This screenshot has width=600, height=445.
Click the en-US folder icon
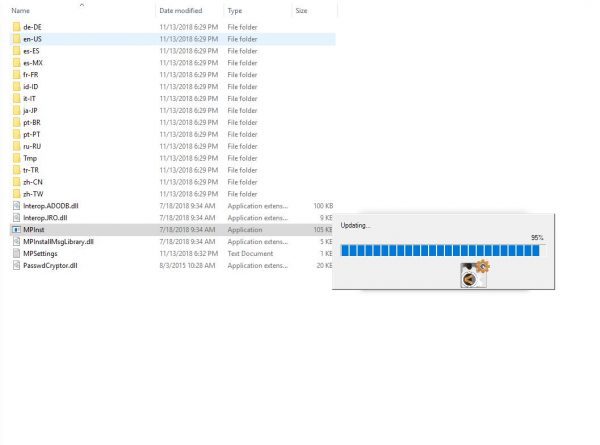[x=16, y=39]
